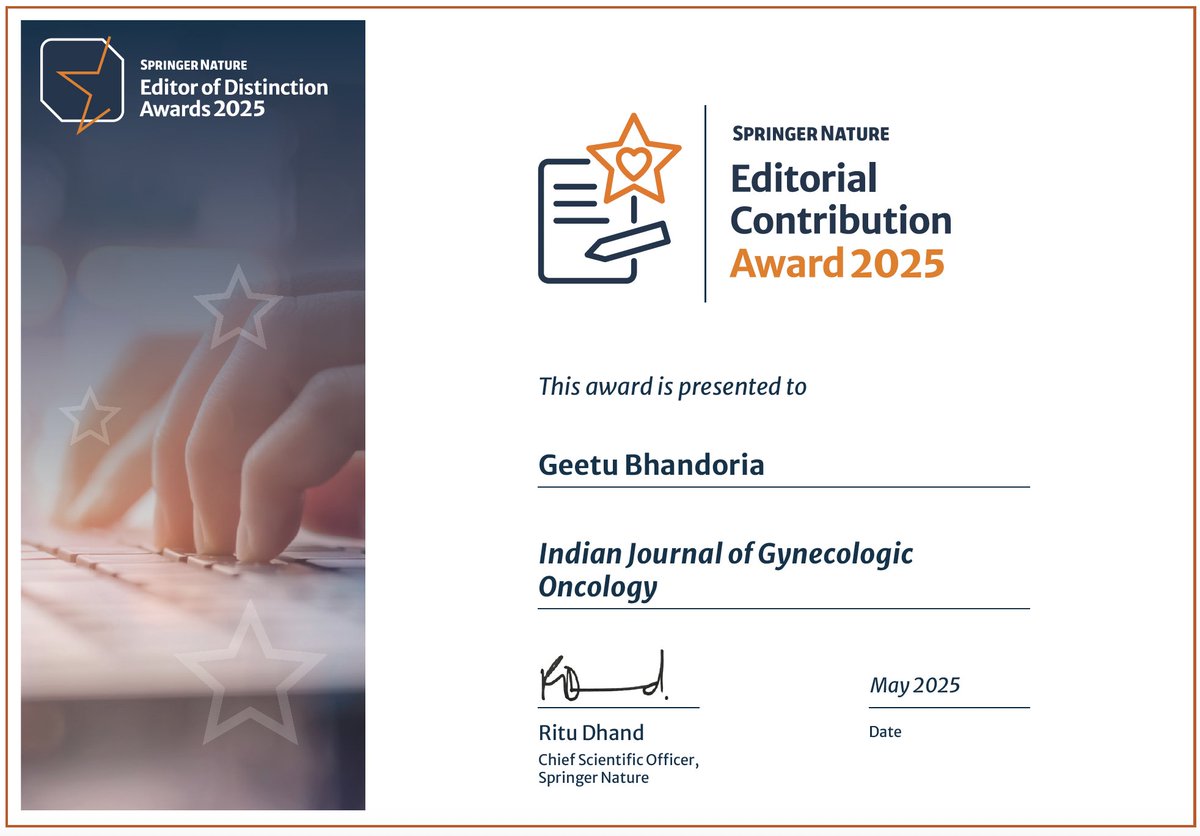Viewport: 1200px width, 836px height.
Task: Select the recipient name "Geetu Bhandoria"
Action: coord(651,465)
